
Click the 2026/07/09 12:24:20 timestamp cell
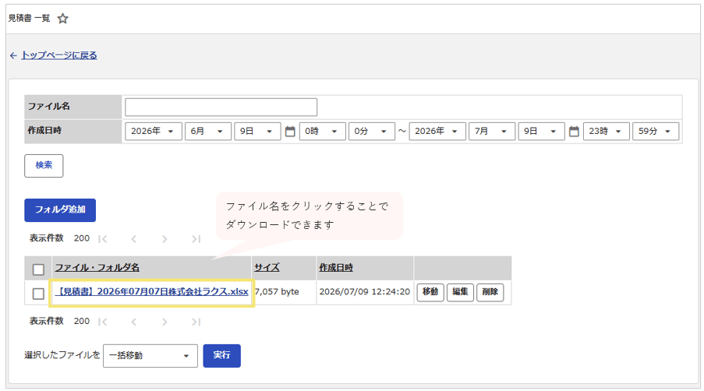click(365, 292)
